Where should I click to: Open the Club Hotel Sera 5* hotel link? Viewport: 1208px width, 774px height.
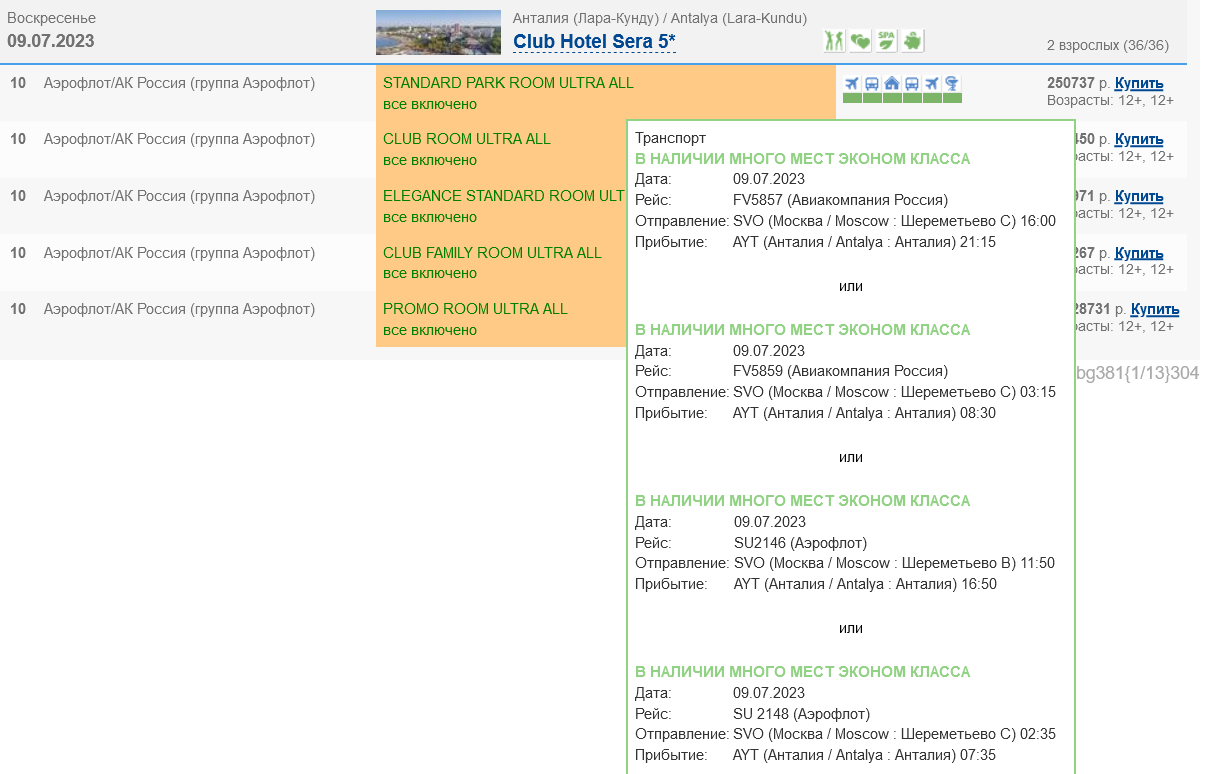pyautogui.click(x=594, y=42)
